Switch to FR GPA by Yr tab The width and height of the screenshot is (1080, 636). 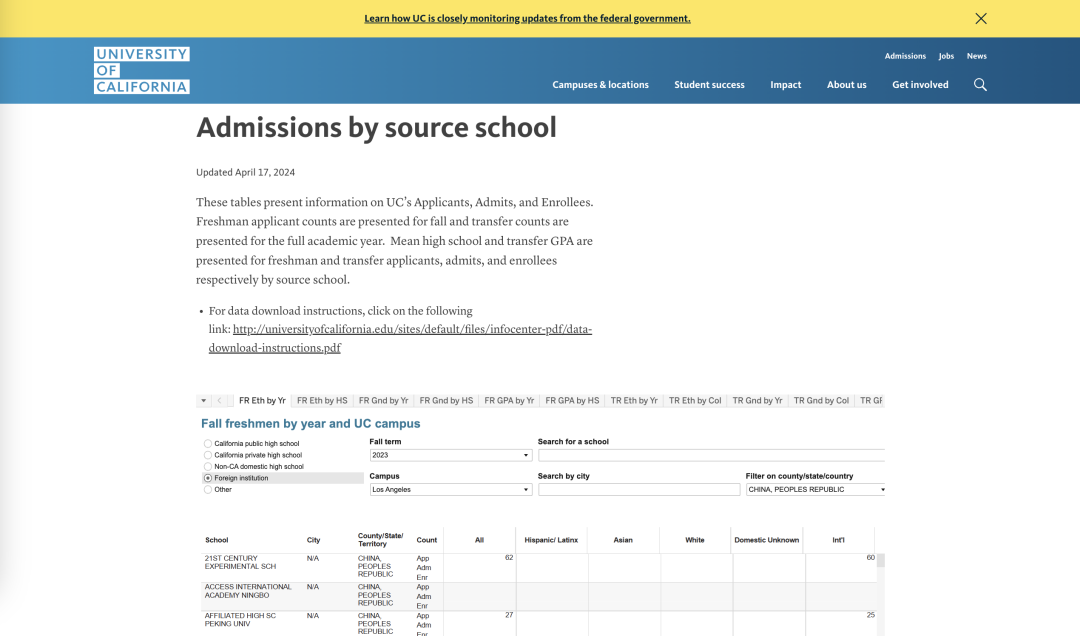[509, 400]
